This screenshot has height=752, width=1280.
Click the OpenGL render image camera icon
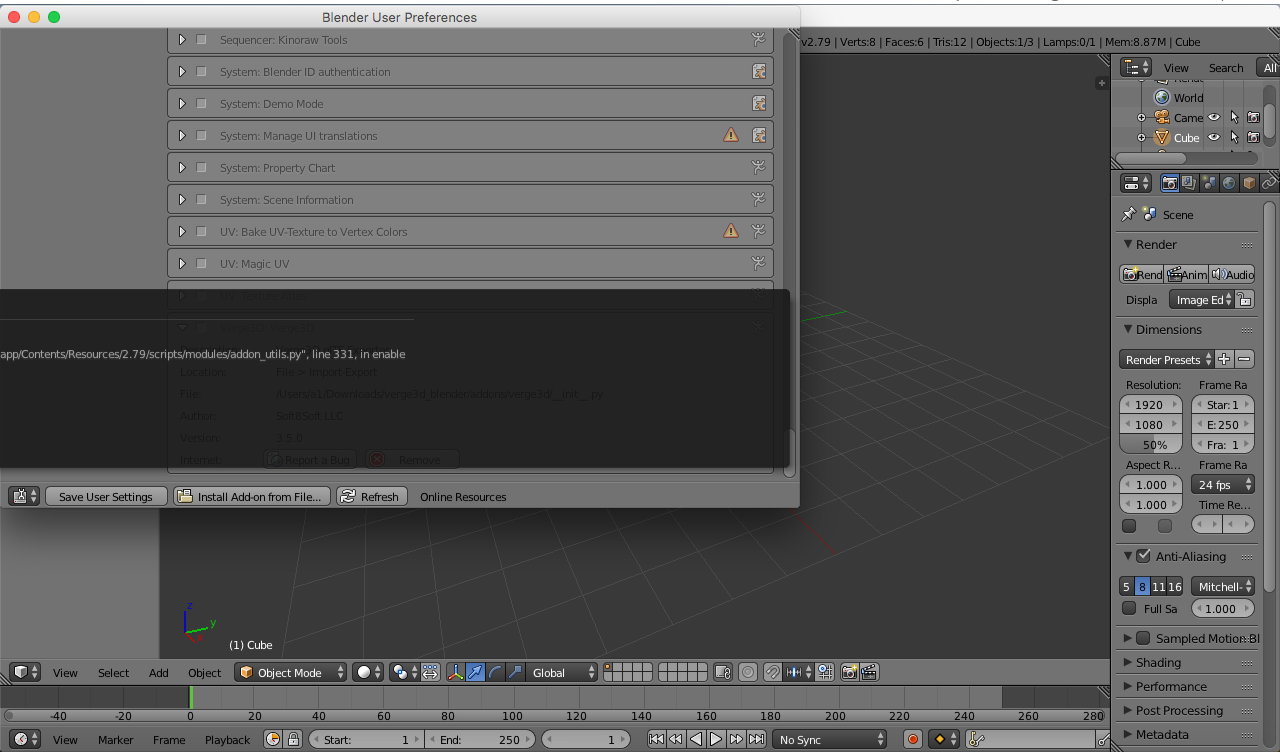pyautogui.click(x=849, y=672)
